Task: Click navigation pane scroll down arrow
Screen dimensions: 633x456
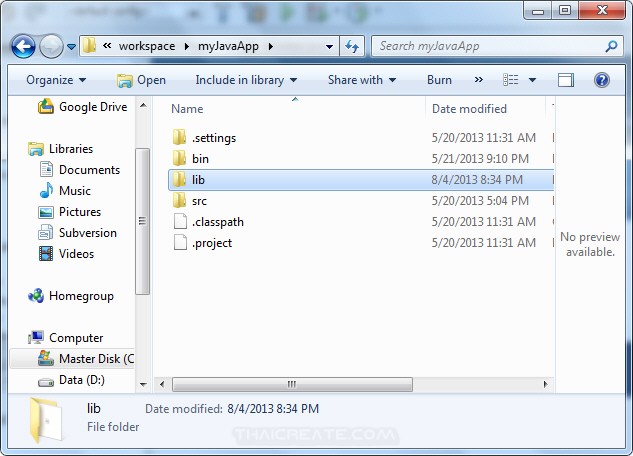Action: (x=143, y=384)
